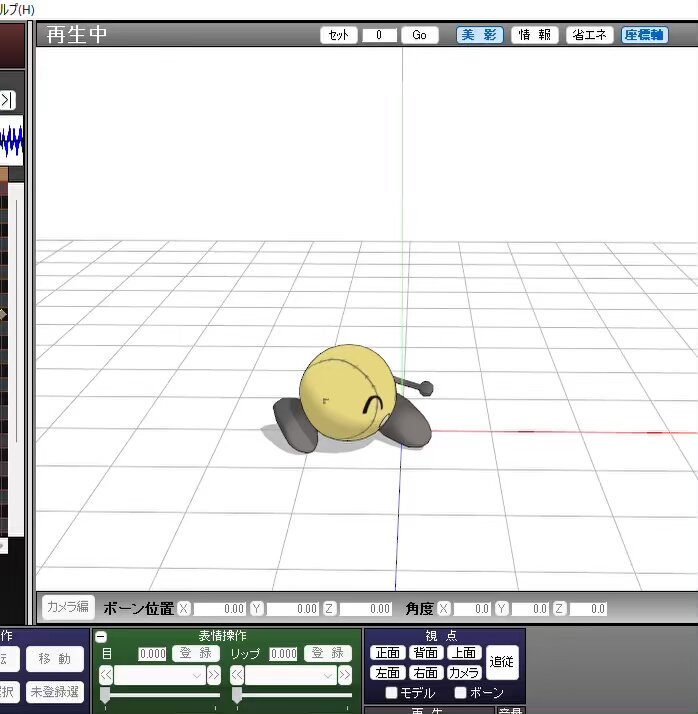Click the リップ morph value field 0.000
Image resolution: width=698 pixels, height=714 pixels.
[x=283, y=654]
